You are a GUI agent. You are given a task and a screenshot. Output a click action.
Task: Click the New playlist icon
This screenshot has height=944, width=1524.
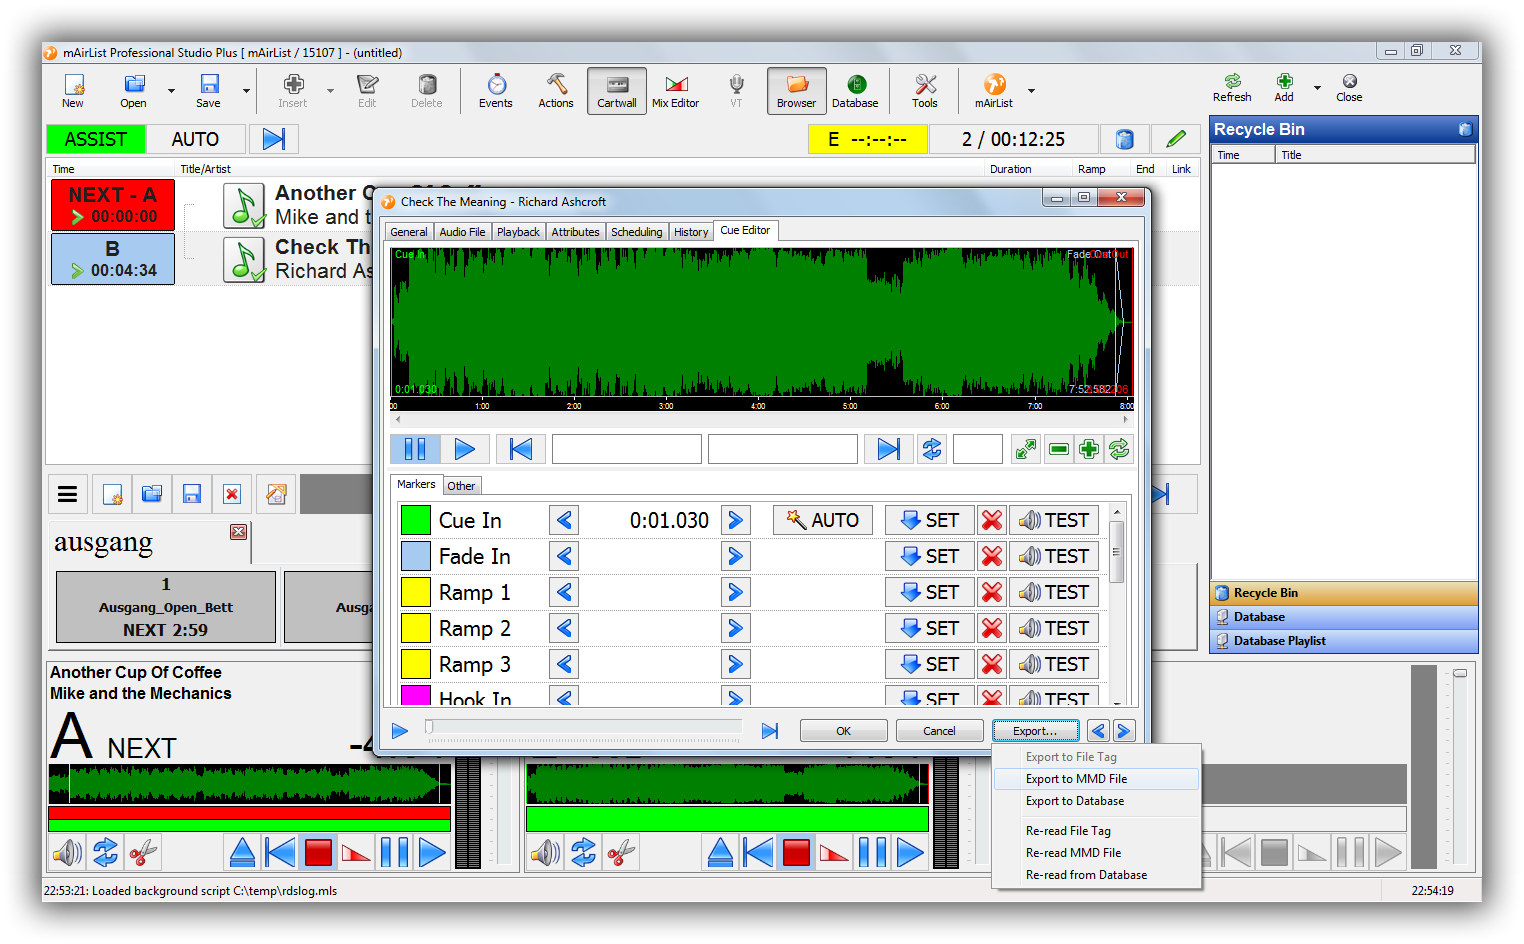point(73,91)
